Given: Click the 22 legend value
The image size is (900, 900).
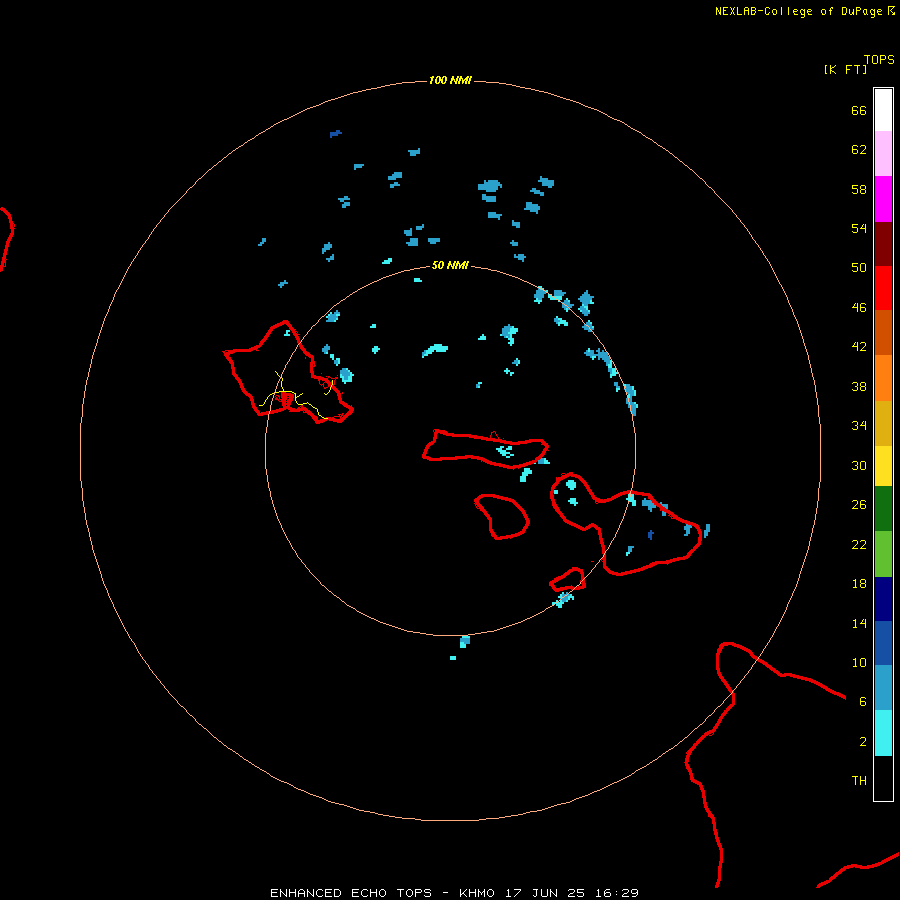Looking at the screenshot, I should [859, 544].
